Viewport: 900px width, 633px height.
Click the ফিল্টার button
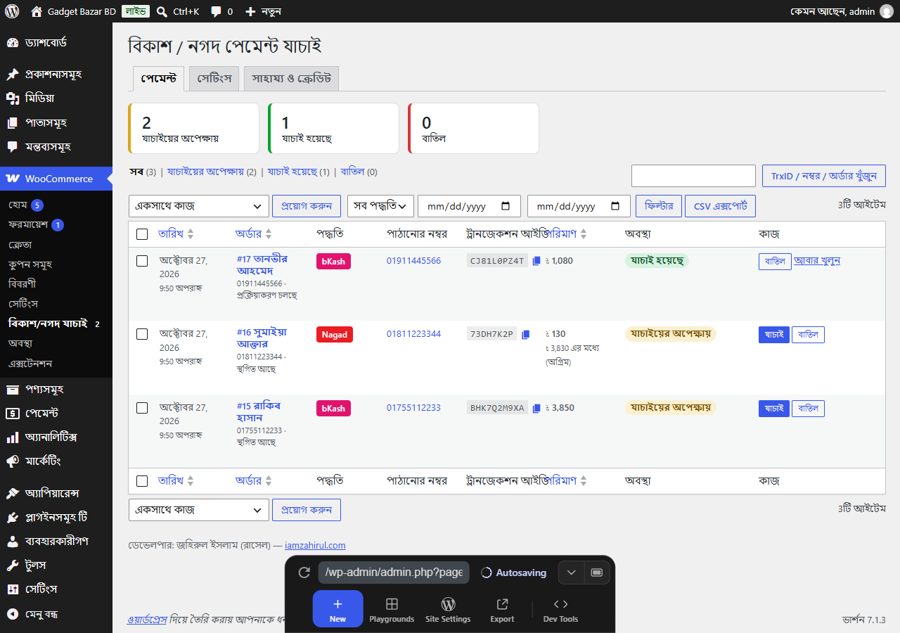pos(658,206)
